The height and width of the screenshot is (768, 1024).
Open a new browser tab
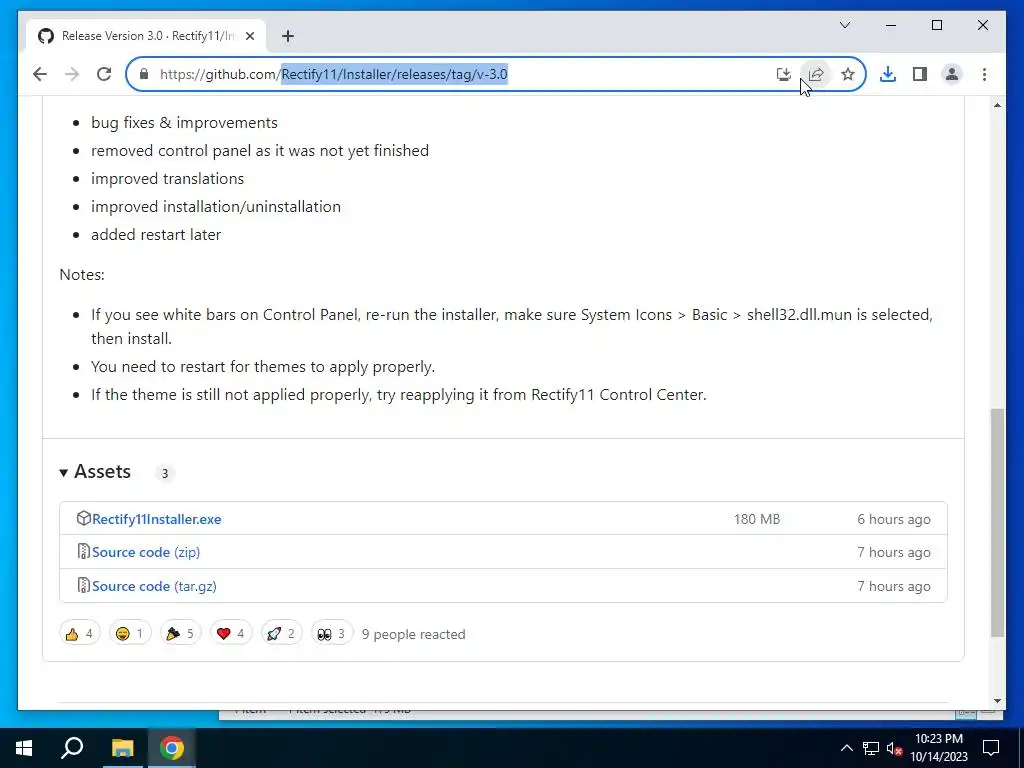pos(288,36)
